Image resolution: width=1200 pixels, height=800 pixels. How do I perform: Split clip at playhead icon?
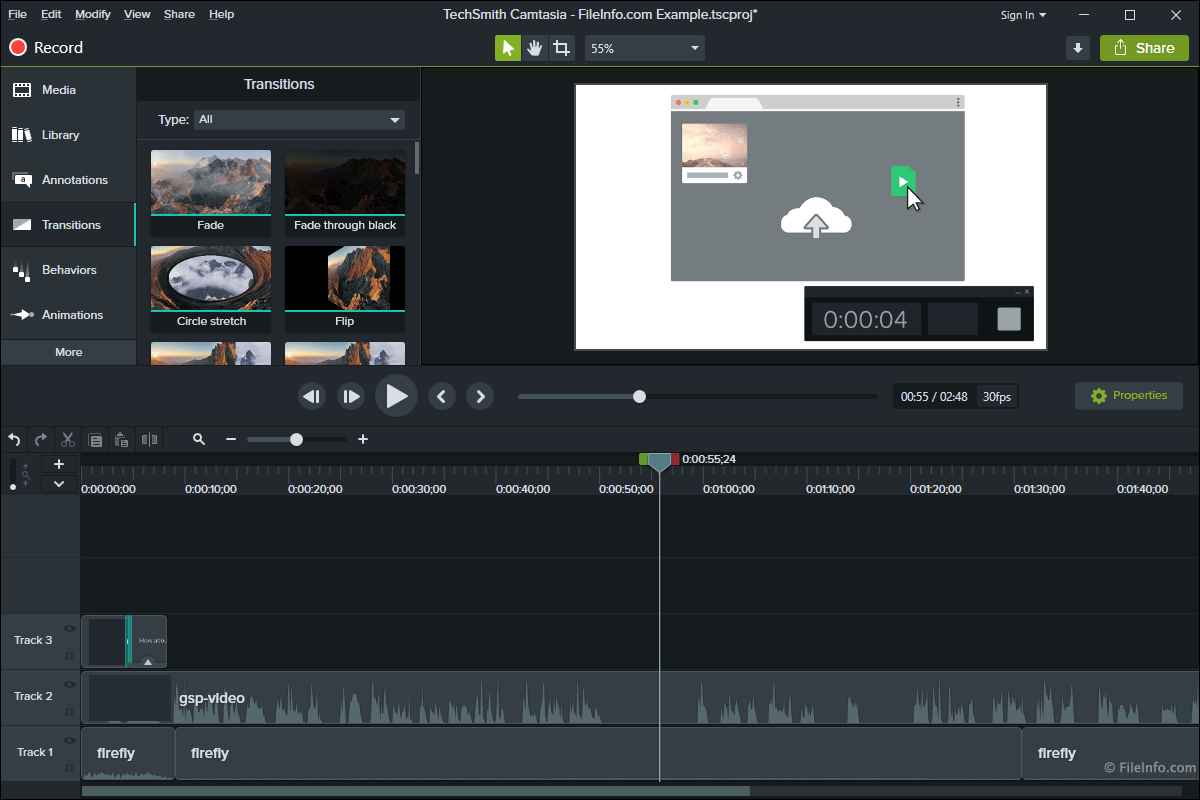point(149,439)
